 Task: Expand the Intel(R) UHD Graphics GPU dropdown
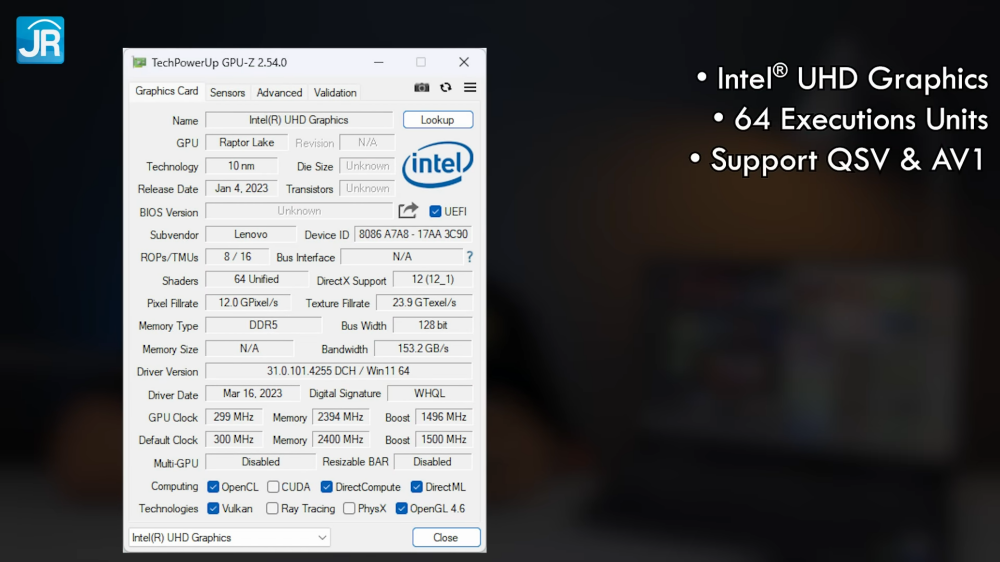pos(230,538)
